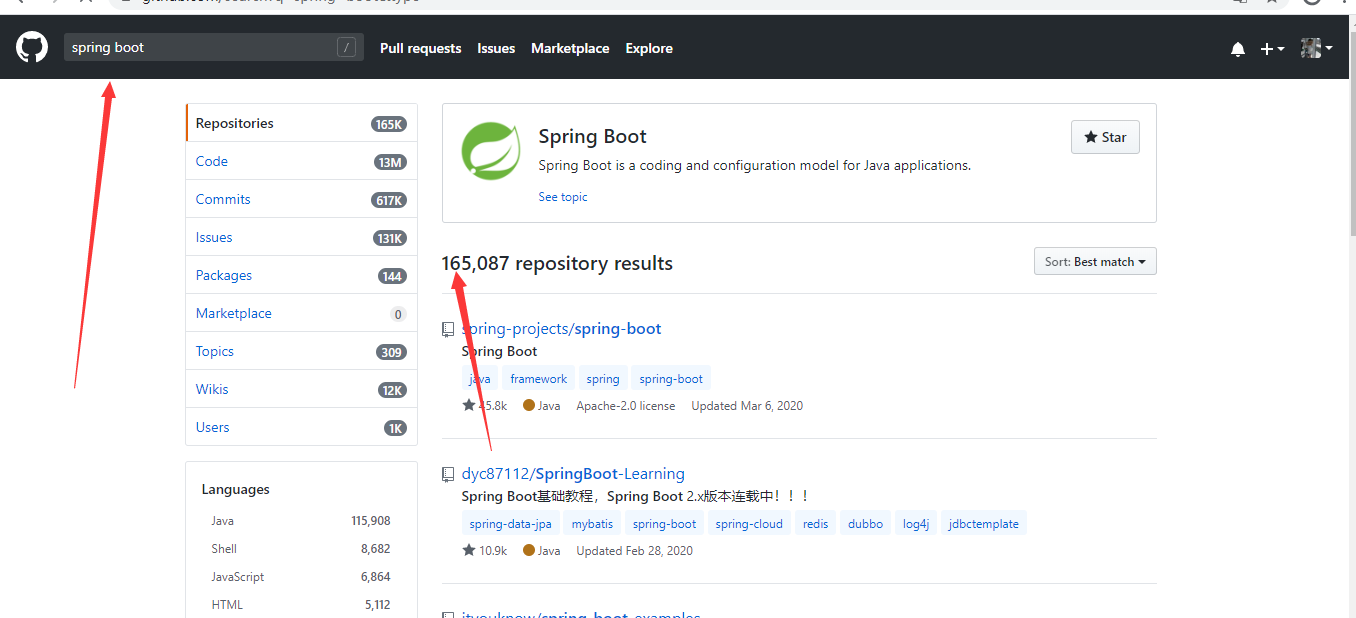The width and height of the screenshot is (1356, 618).
Task: Click the jdbctemplate topic tag
Action: point(984,524)
